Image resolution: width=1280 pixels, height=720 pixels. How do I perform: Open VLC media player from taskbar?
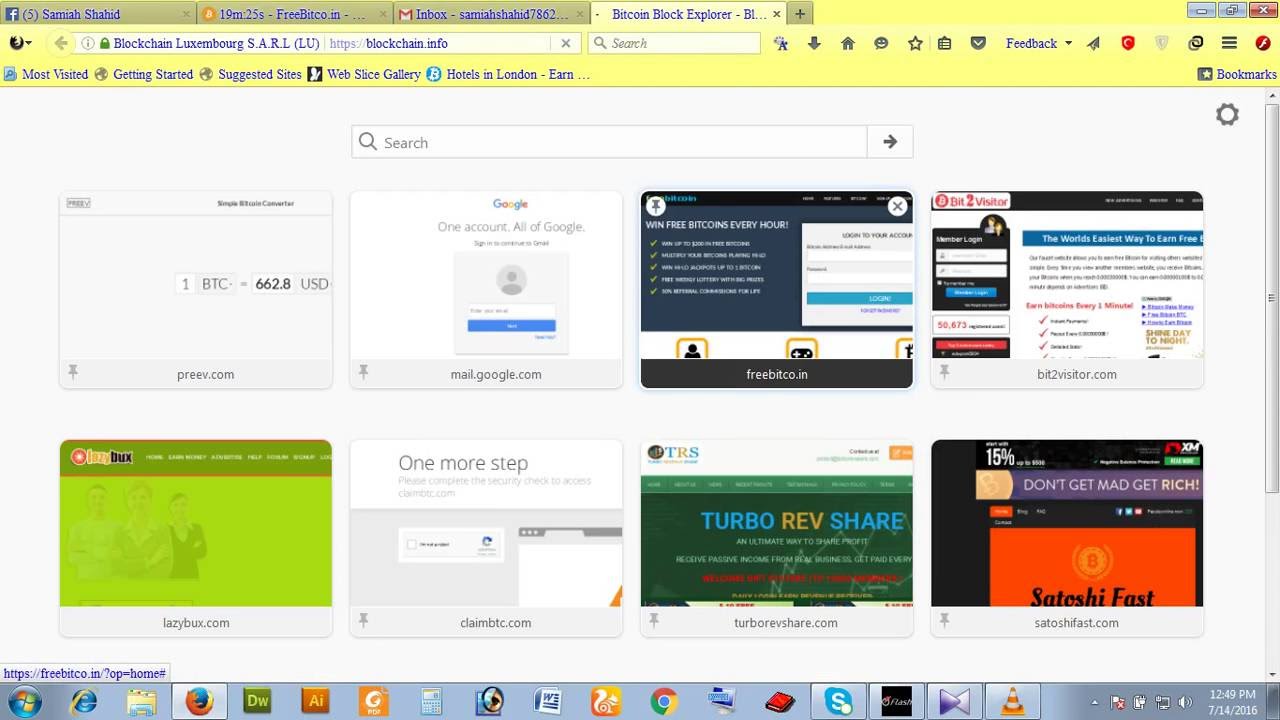pyautogui.click(x=1012, y=701)
